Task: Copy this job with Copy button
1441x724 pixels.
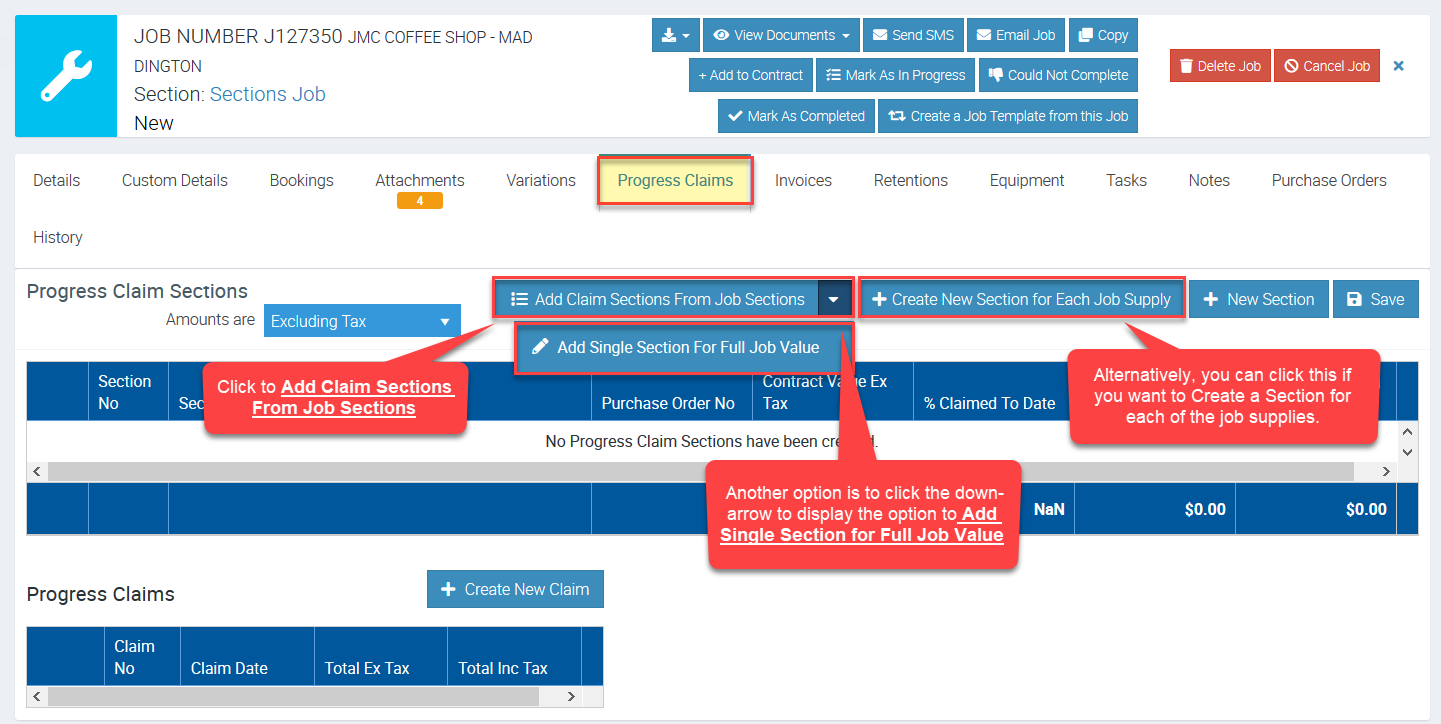Action: (x=1103, y=35)
